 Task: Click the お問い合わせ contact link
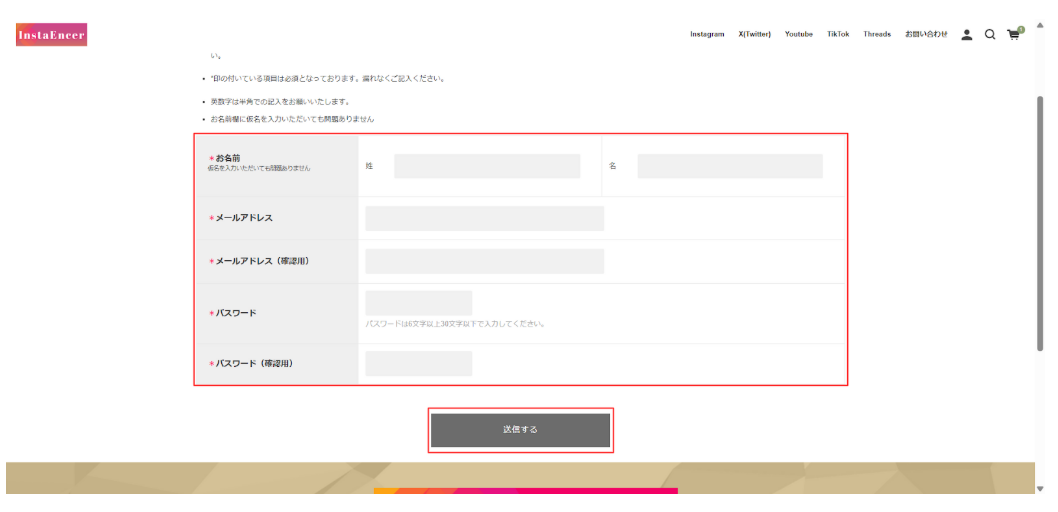point(926,35)
